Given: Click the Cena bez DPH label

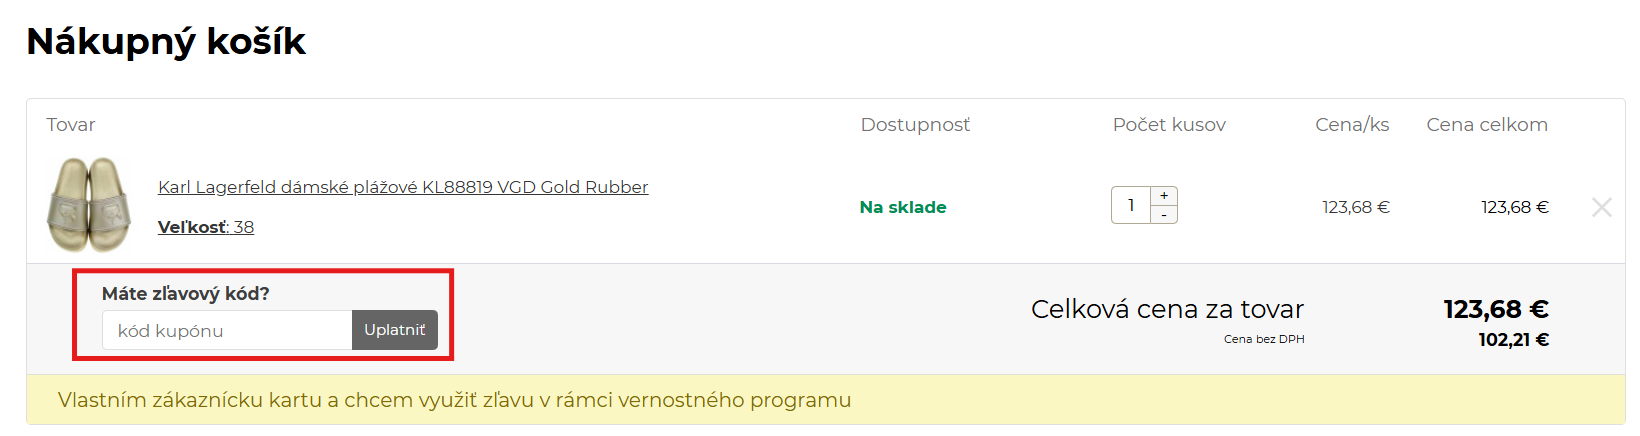Looking at the screenshot, I should (1264, 339).
